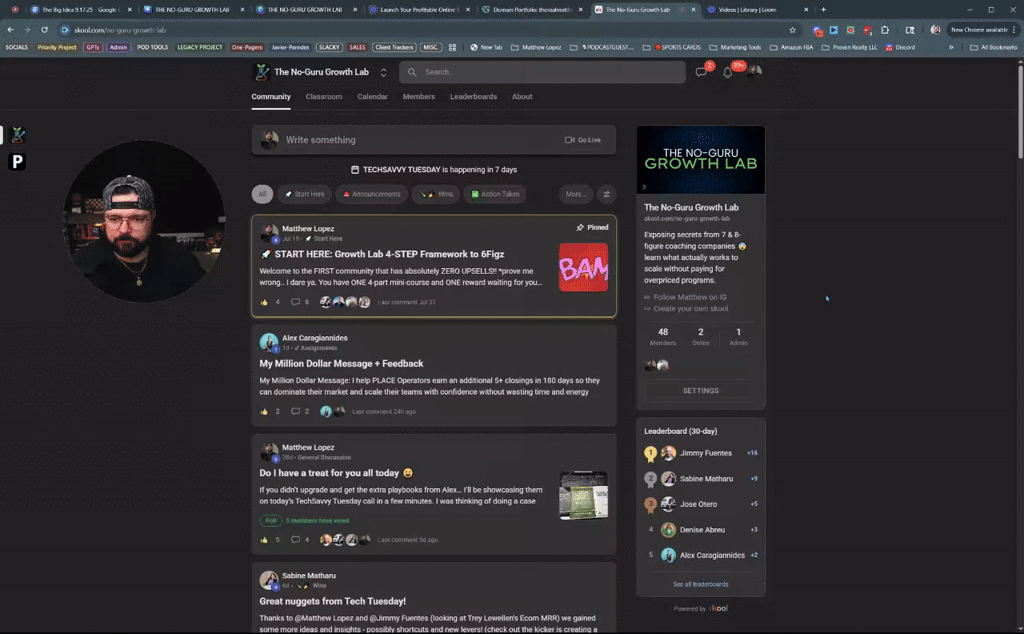Select the All posts filter
Screen dimensions: 1024x634
click(262, 194)
